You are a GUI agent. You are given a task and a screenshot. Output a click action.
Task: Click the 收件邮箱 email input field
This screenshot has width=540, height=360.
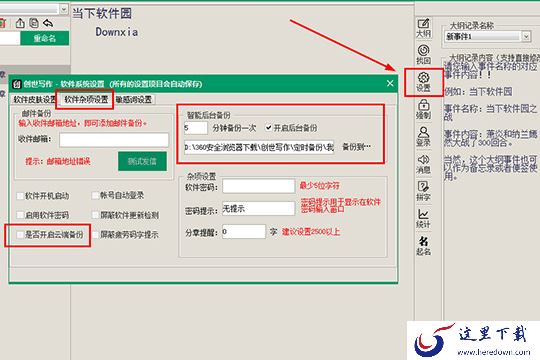114,140
